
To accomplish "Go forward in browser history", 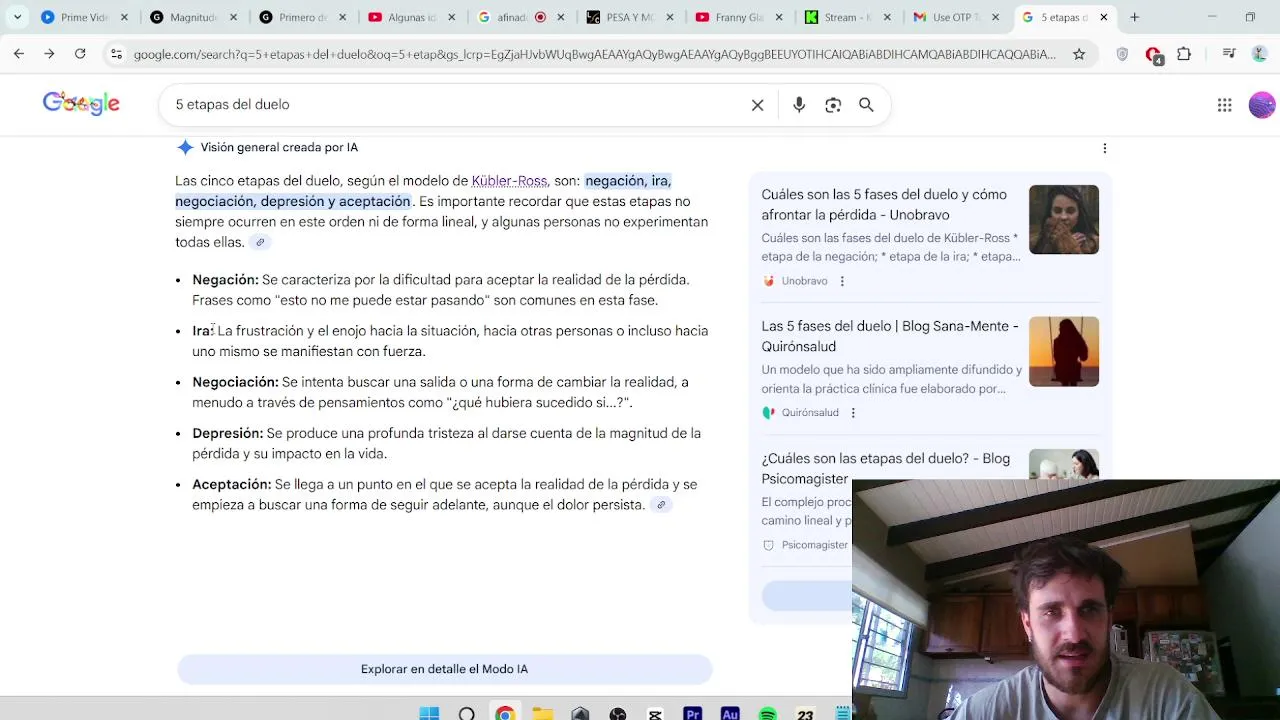I will 49,54.
